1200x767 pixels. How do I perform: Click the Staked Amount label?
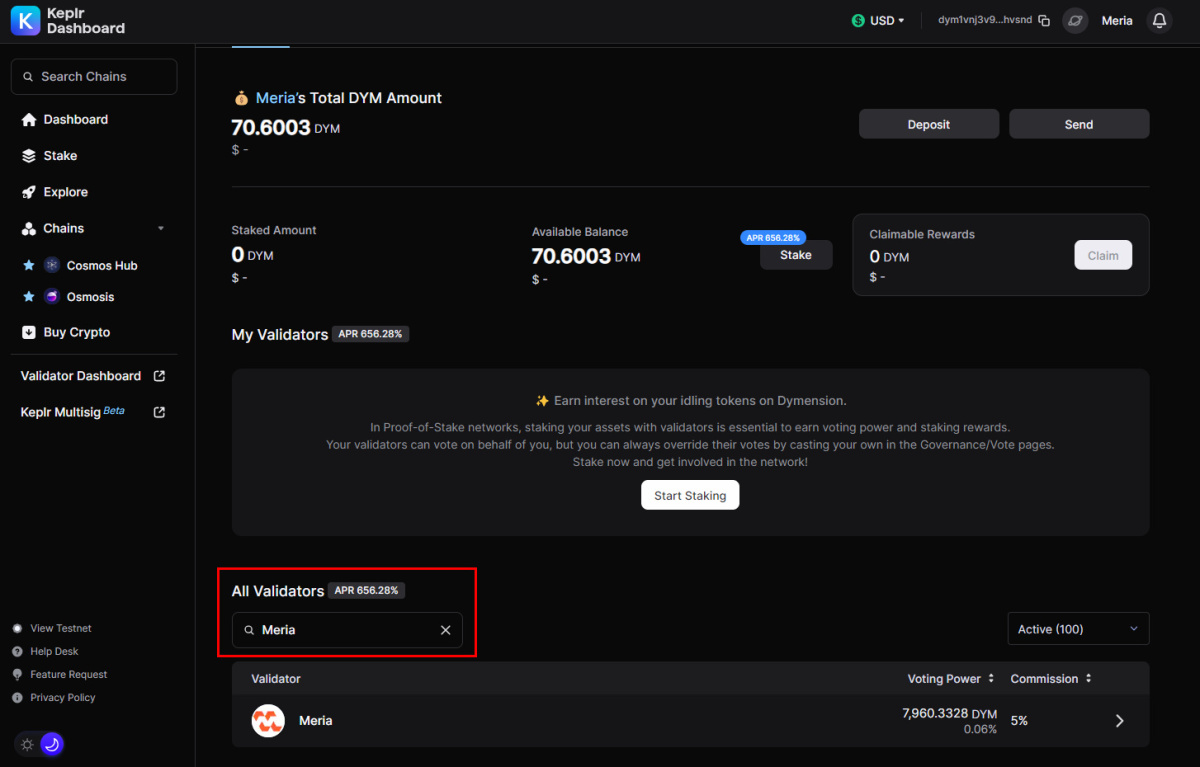[x=274, y=230]
